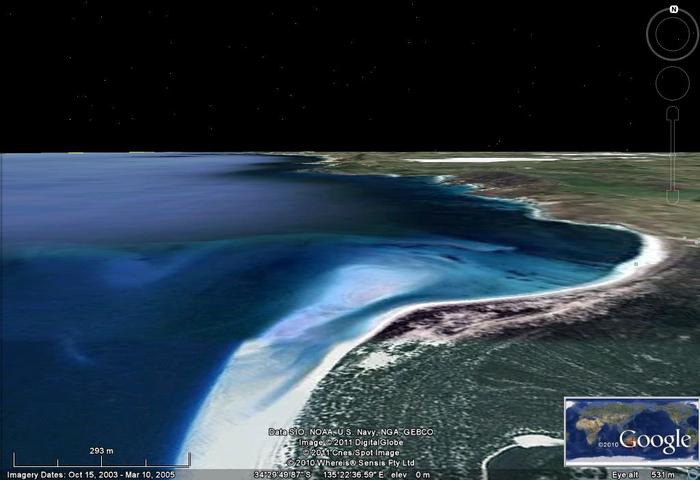Click the Data SIO, NOAA attribution line

pos(350,432)
